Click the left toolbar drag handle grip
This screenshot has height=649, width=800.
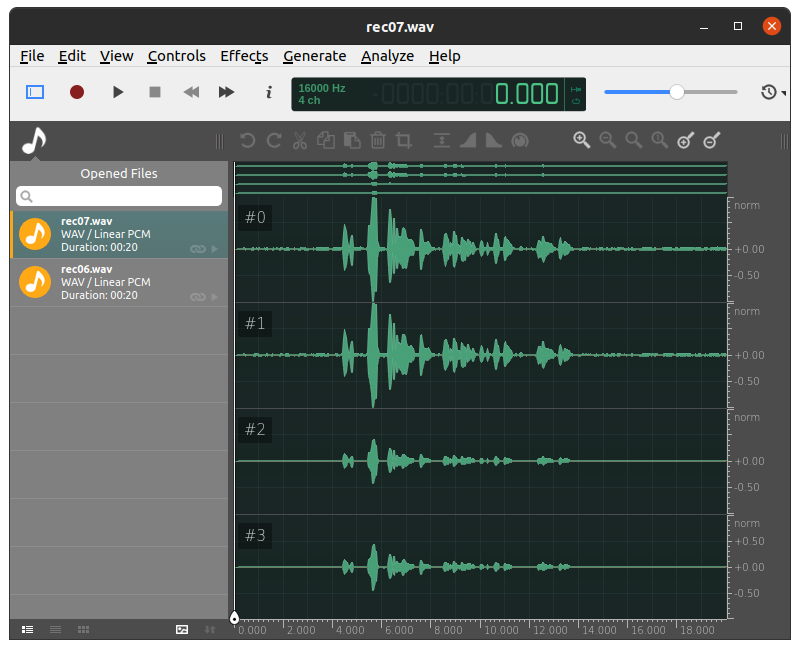click(219, 141)
